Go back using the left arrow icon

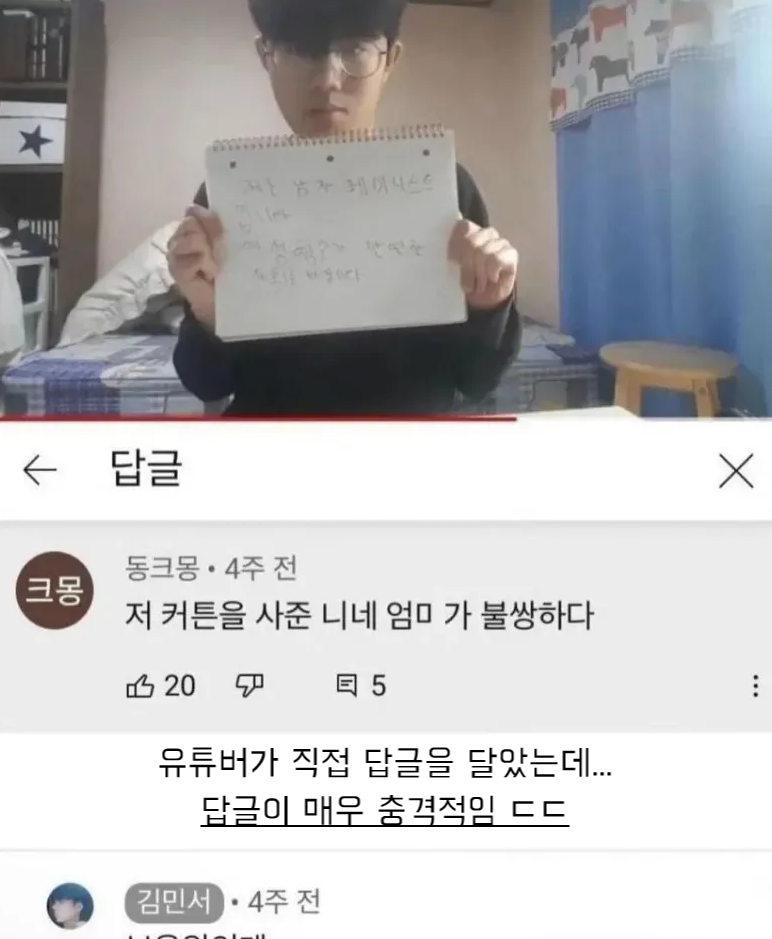tap(40, 470)
